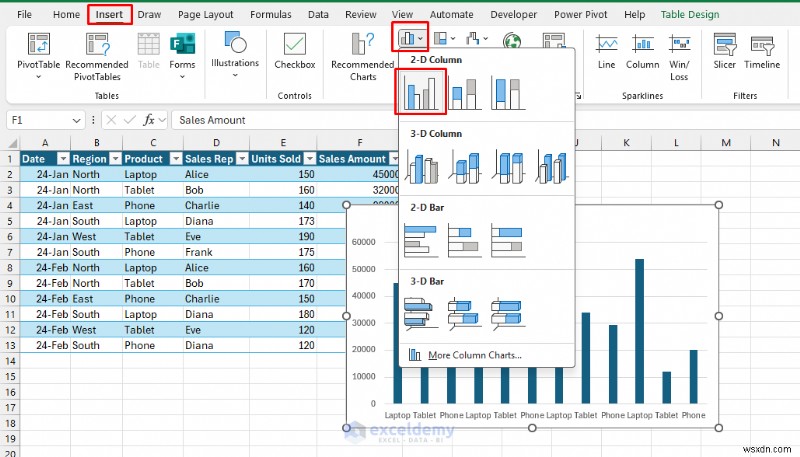Select the plain 3-D Column chart
Image resolution: width=800 pixels, height=457 pixels.
coord(552,166)
